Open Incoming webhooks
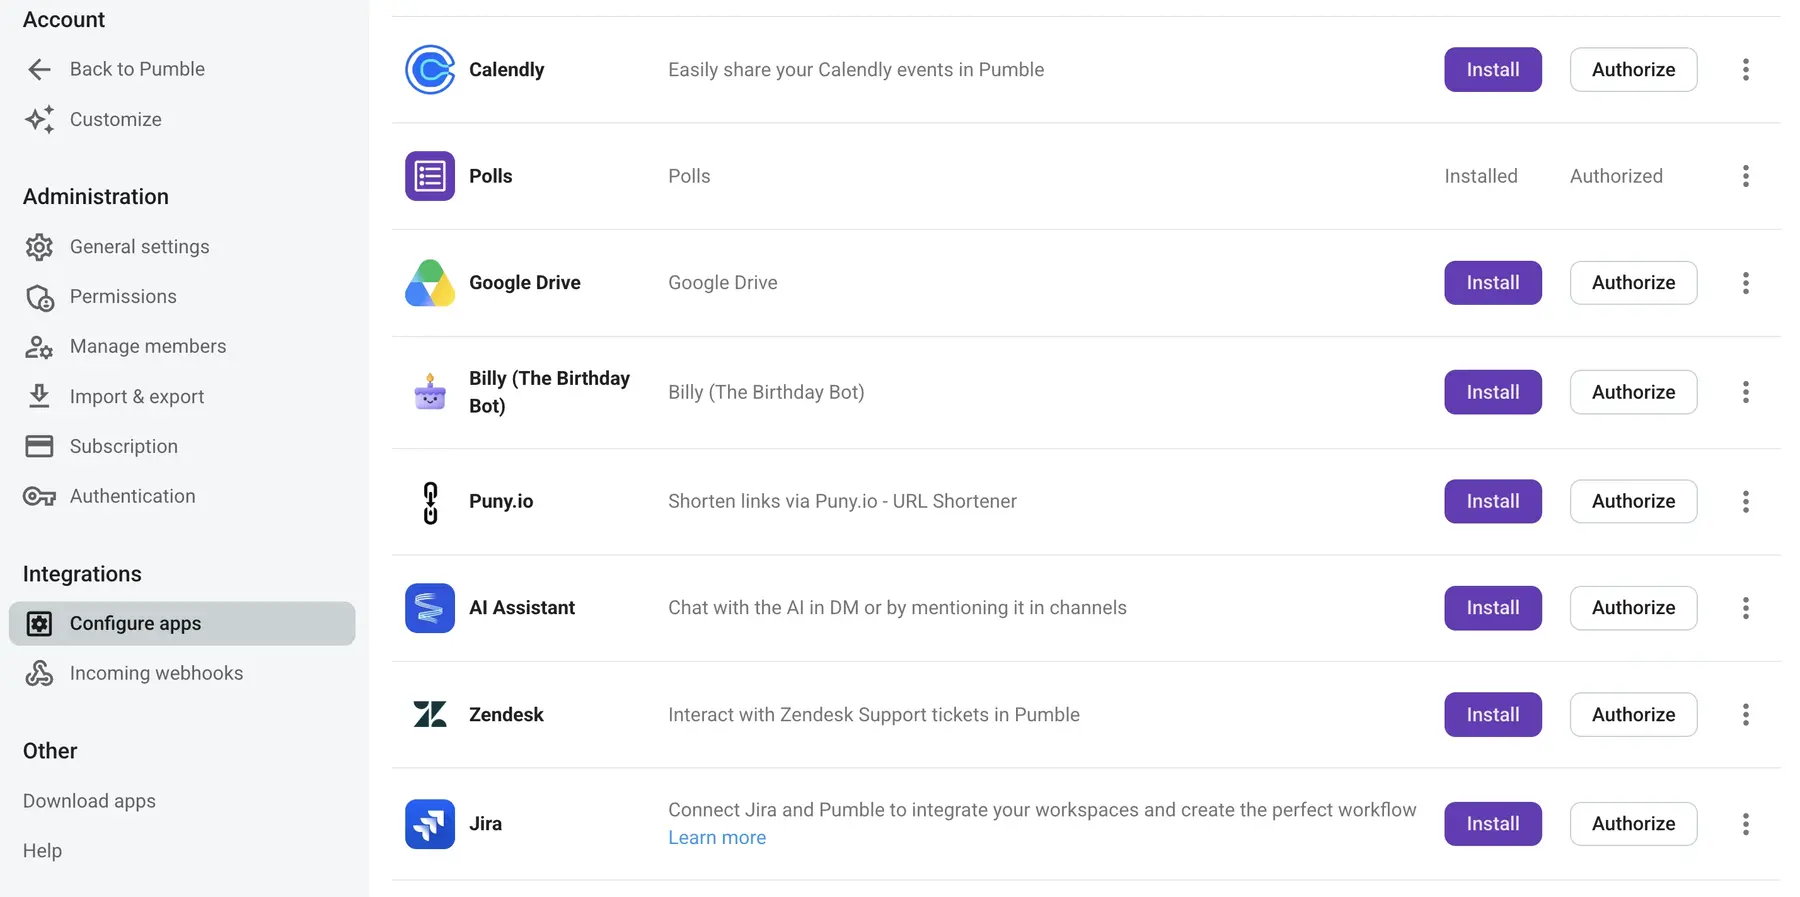This screenshot has height=897, width=1800. [x=156, y=673]
